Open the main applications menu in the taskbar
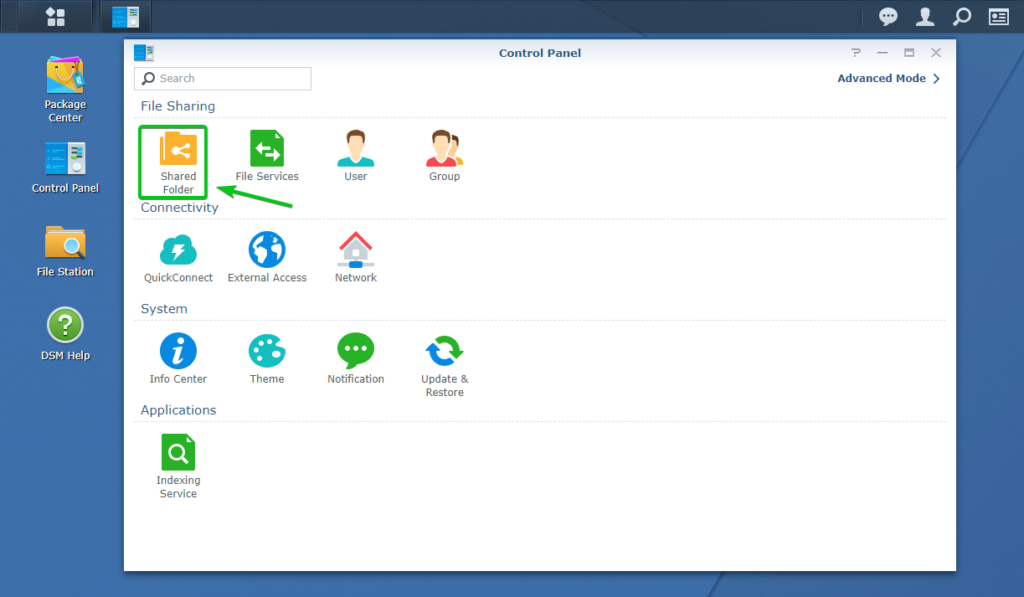 [x=55, y=16]
